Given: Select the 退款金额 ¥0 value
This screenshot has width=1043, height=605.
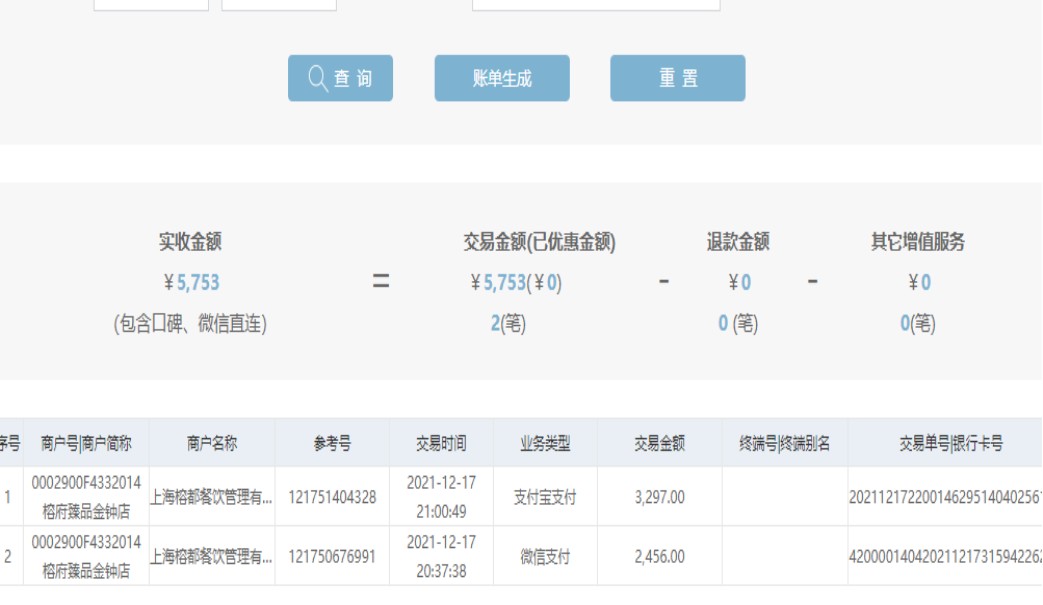Looking at the screenshot, I should click(x=745, y=283).
